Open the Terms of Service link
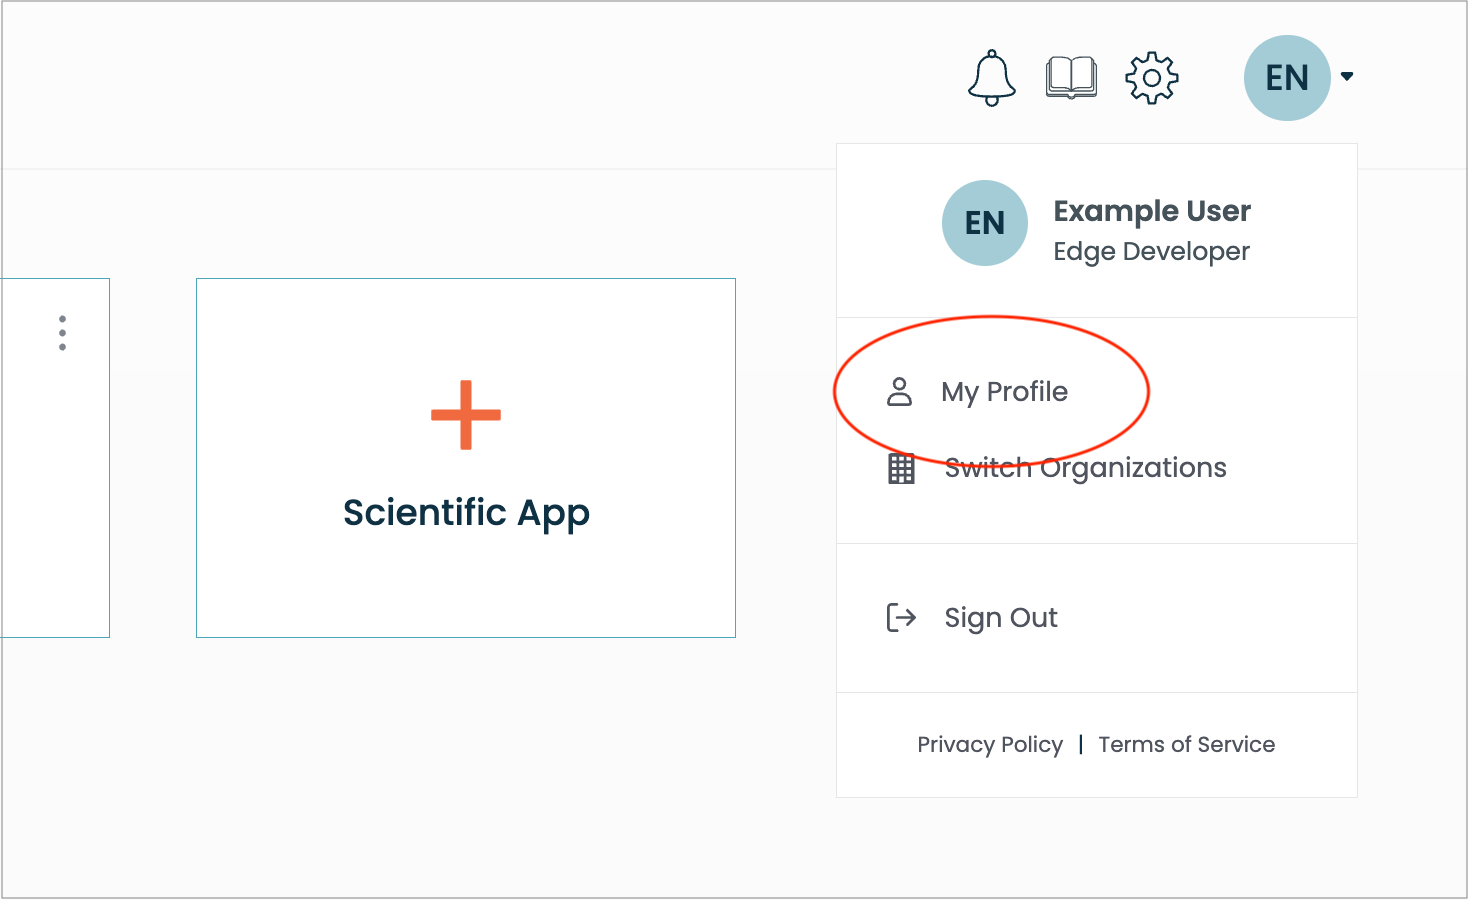Image resolution: width=1468 pixels, height=900 pixels. click(x=1187, y=745)
